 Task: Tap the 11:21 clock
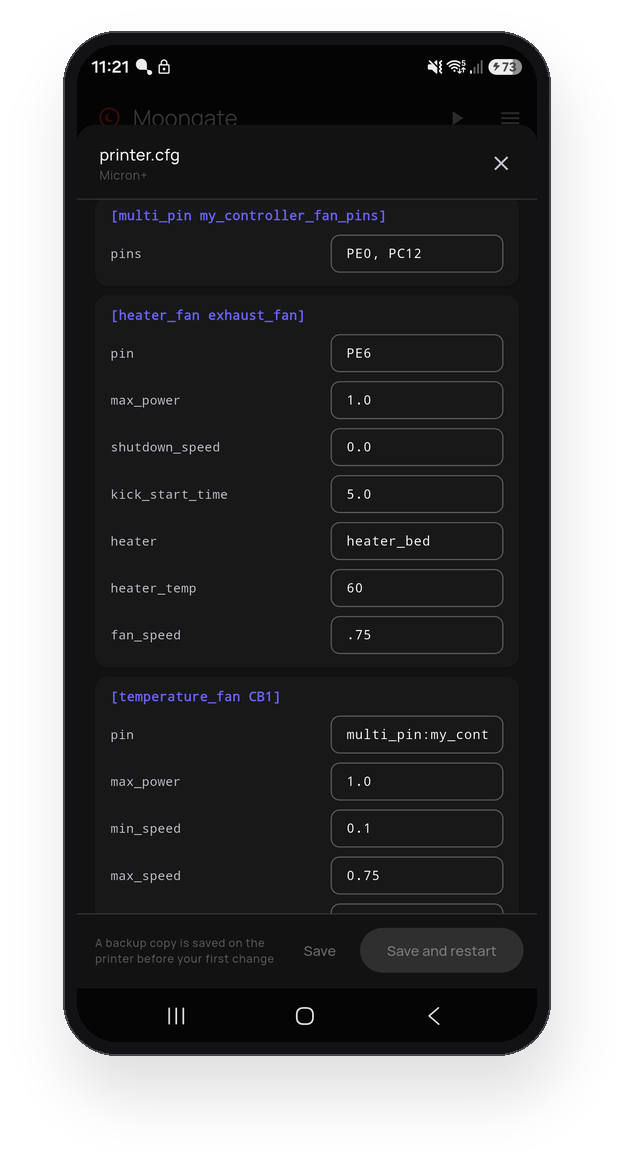(110, 67)
